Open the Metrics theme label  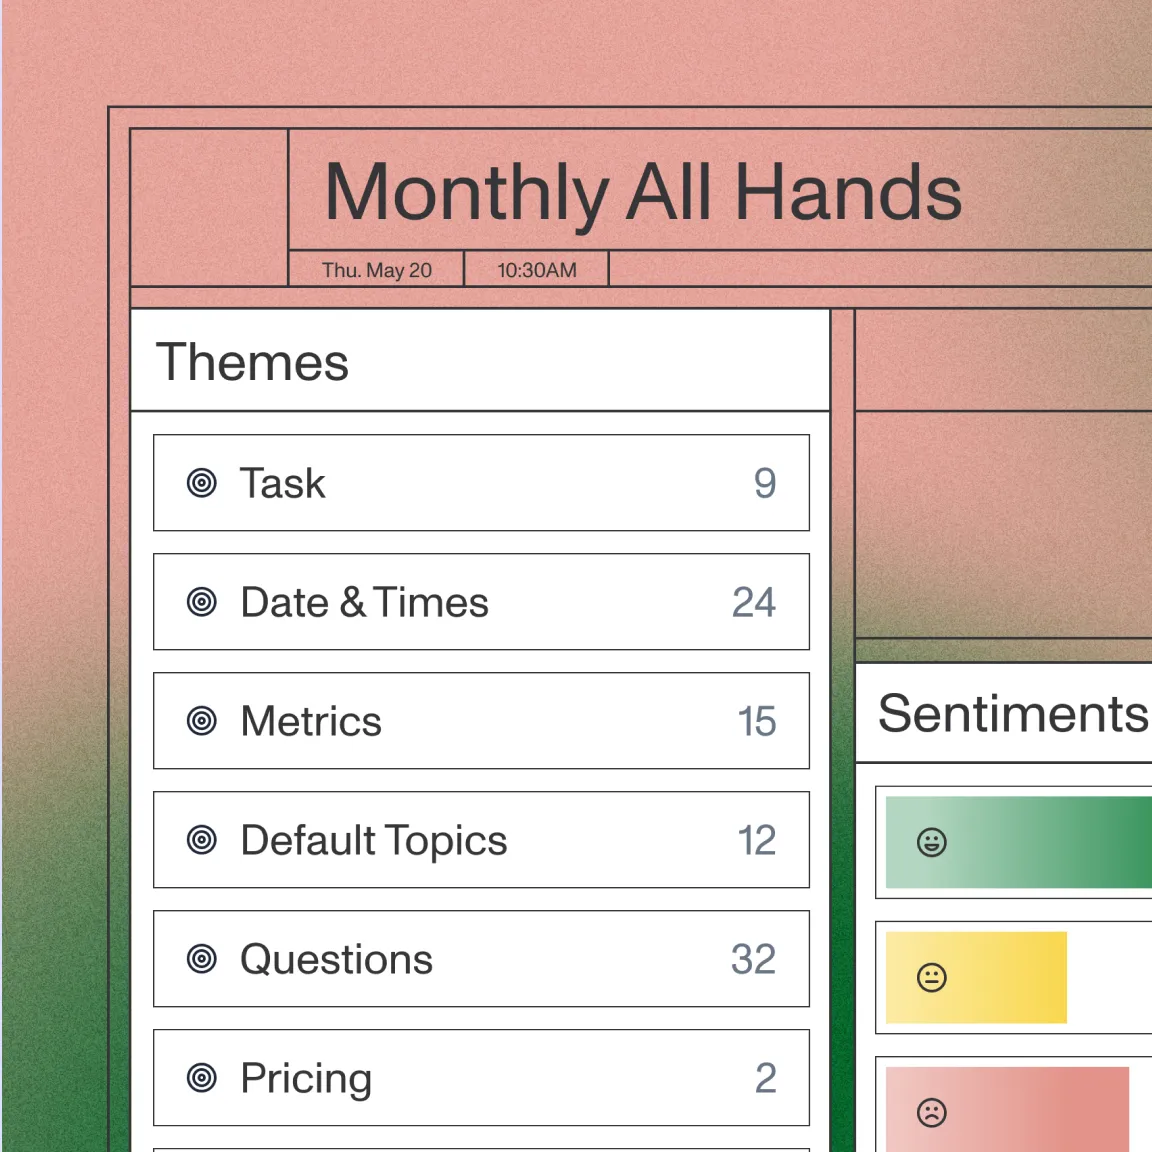point(311,721)
